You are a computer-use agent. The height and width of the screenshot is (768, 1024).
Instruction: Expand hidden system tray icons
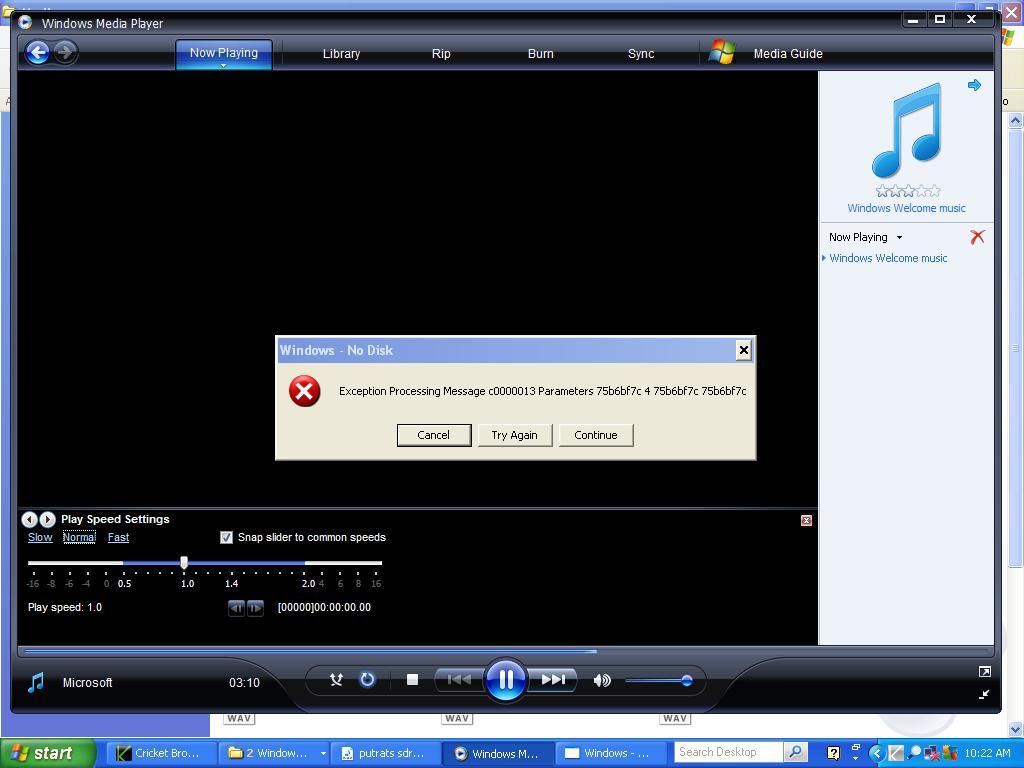(x=876, y=753)
